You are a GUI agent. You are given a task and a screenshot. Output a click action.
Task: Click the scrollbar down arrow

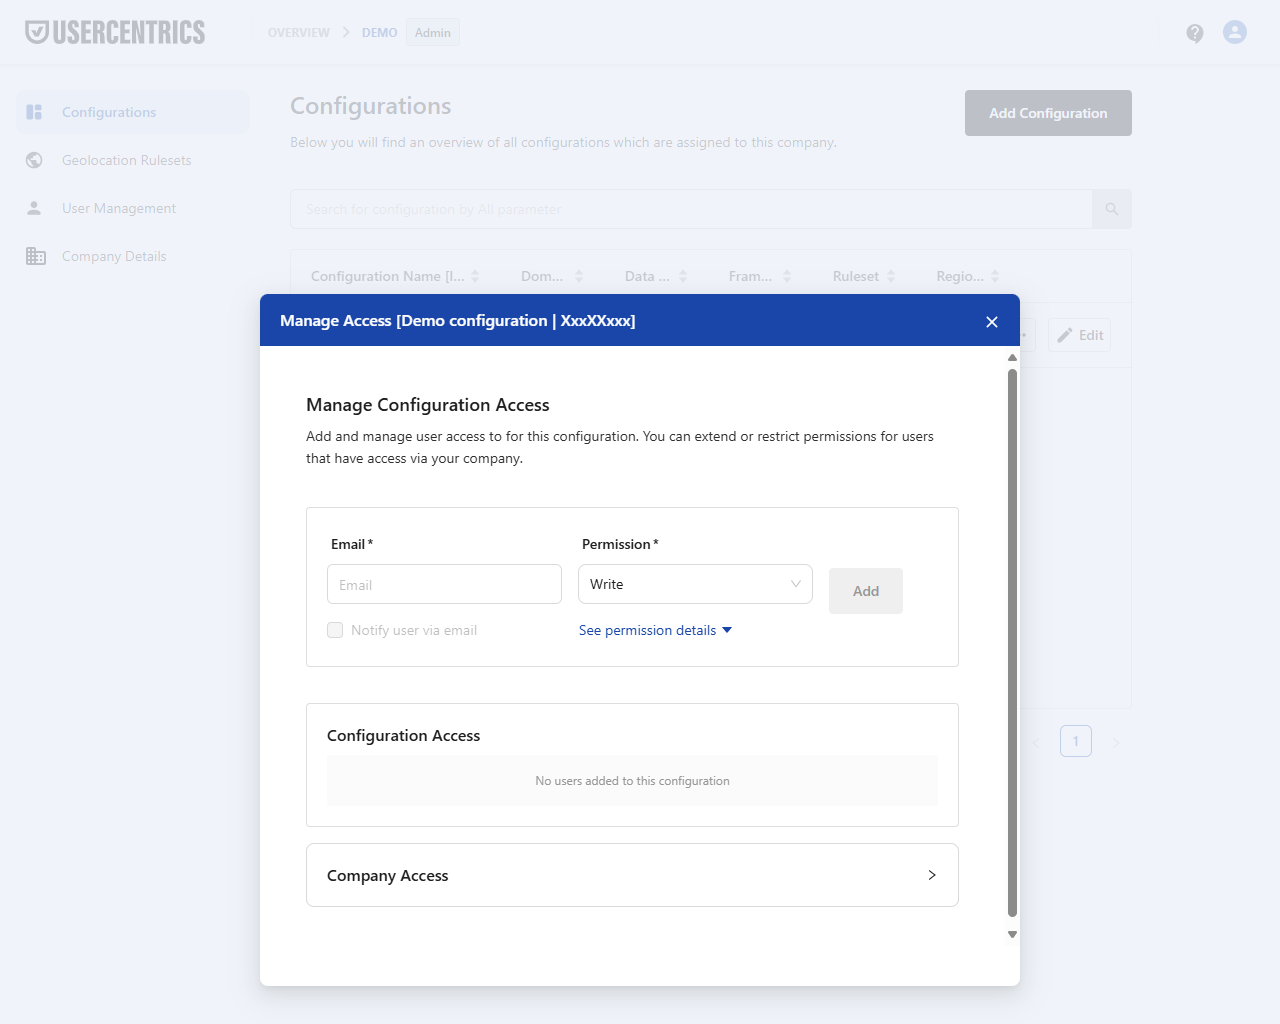(x=1012, y=934)
